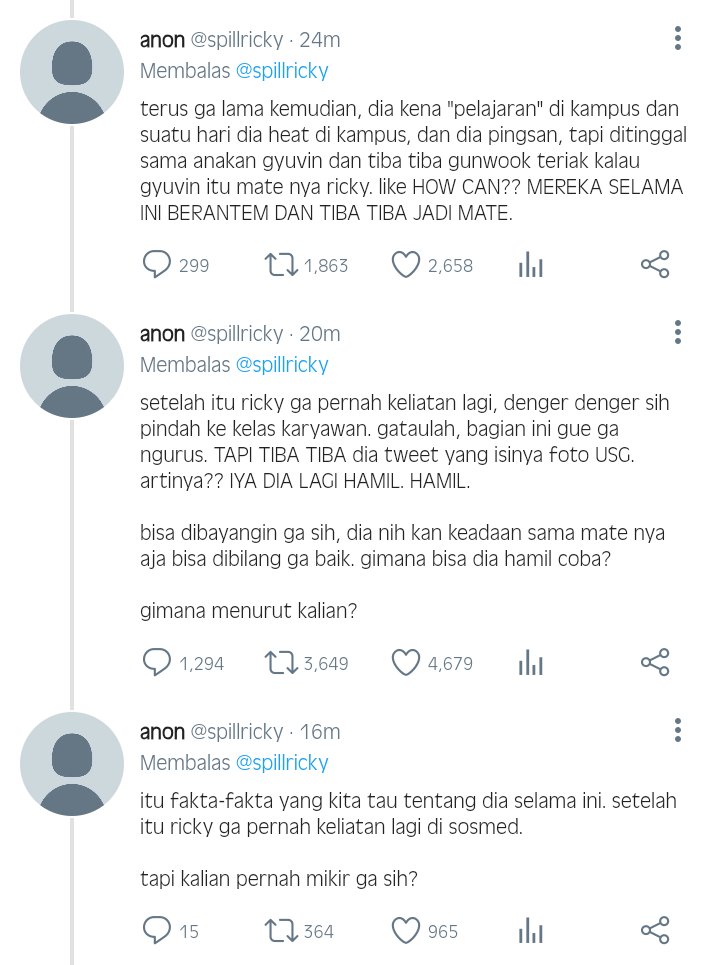
Task: Share the 20m tweet
Action: click(655, 662)
